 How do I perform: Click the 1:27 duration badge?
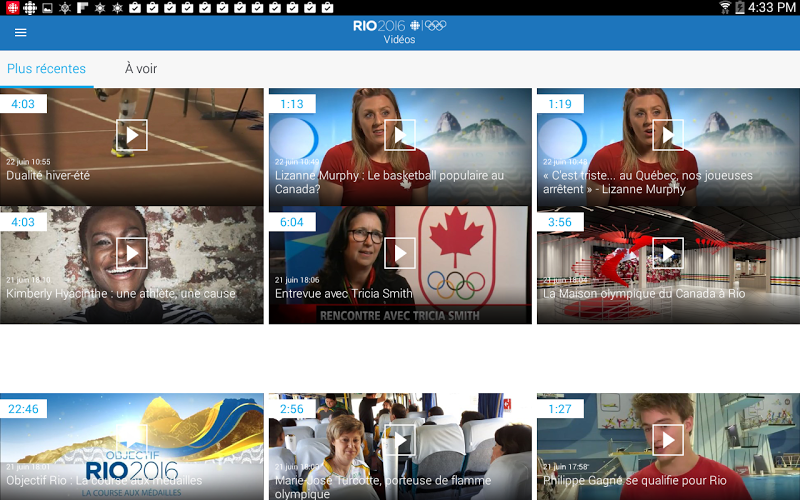(x=560, y=409)
